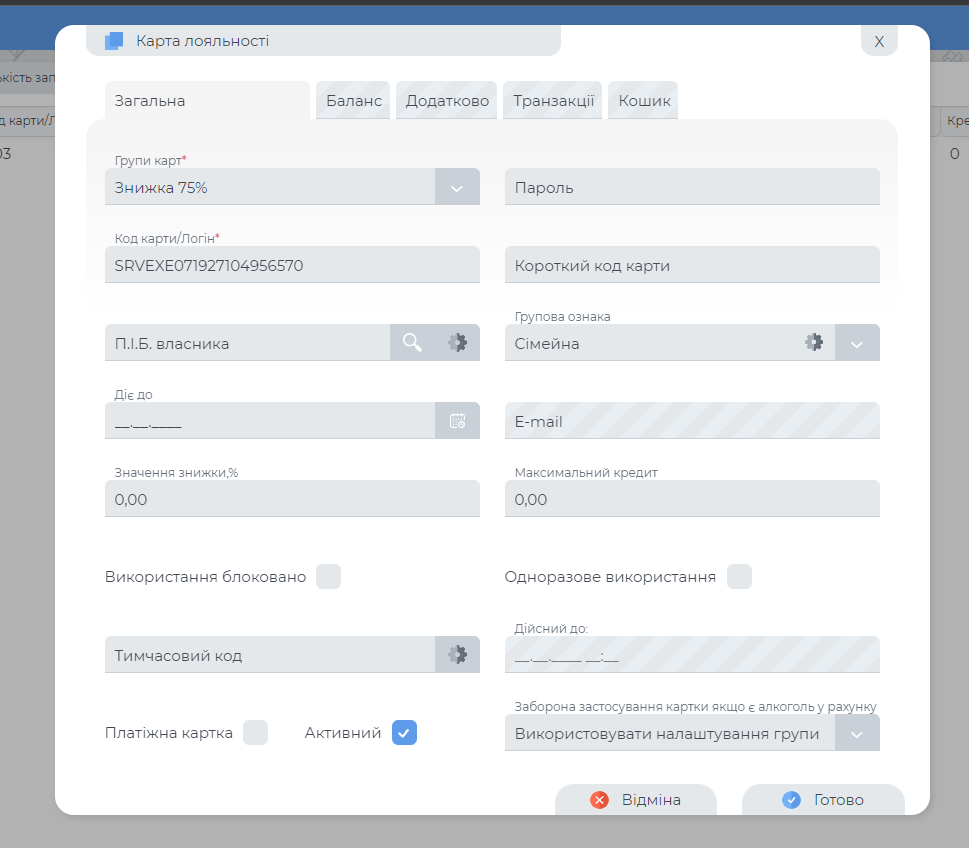Click the Пароль input field
The image size is (969, 848).
(x=692, y=187)
